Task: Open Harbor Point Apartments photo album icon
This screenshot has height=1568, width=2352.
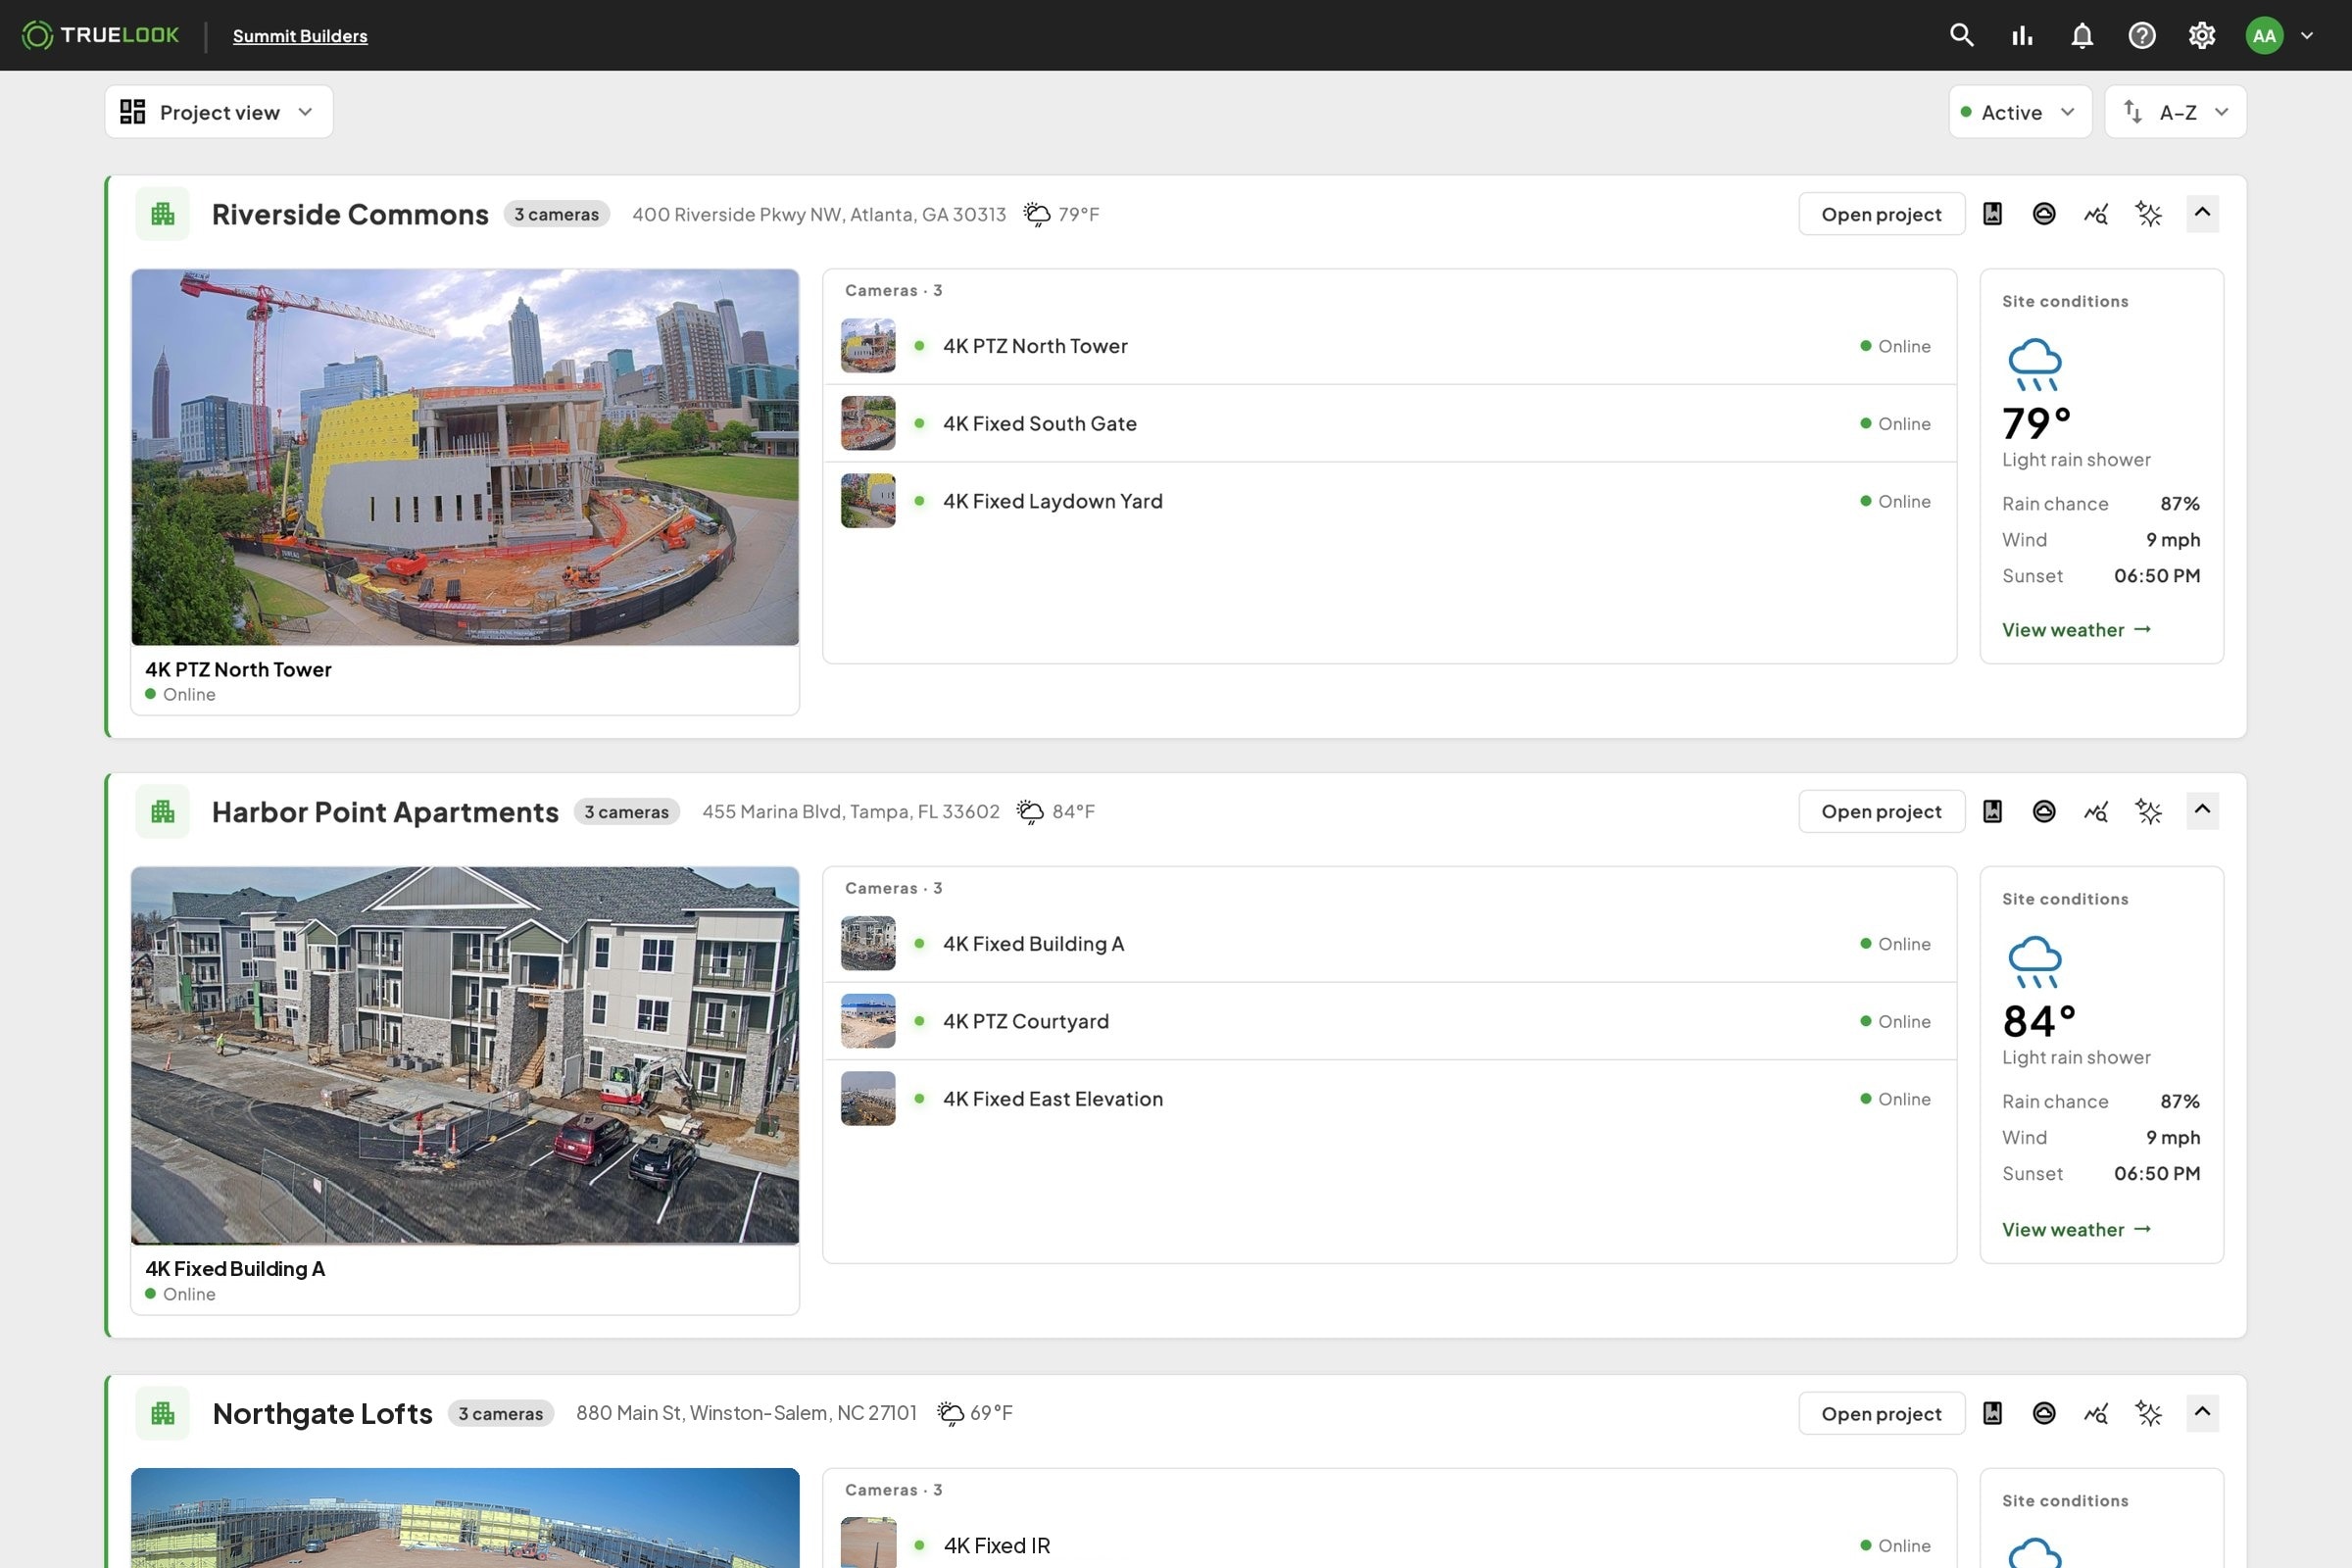Action: tap(1992, 811)
